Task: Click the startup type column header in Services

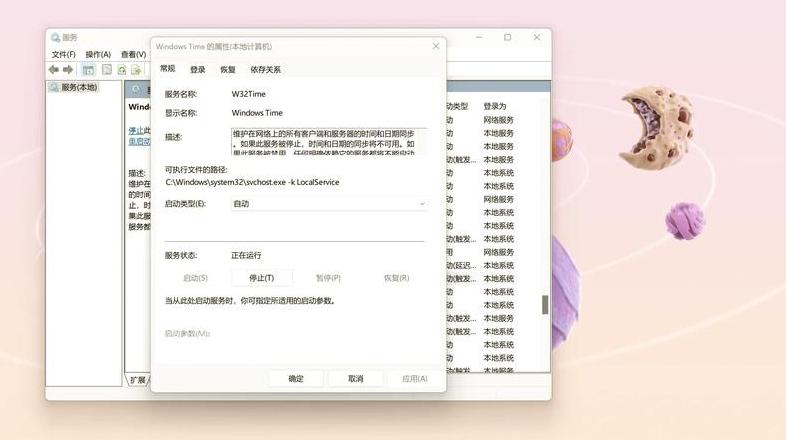Action: 457,106
